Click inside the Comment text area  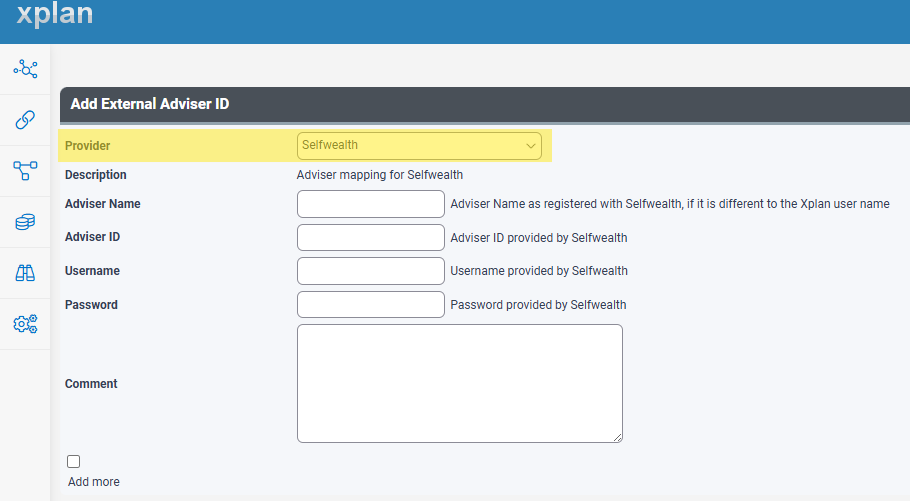click(460, 383)
